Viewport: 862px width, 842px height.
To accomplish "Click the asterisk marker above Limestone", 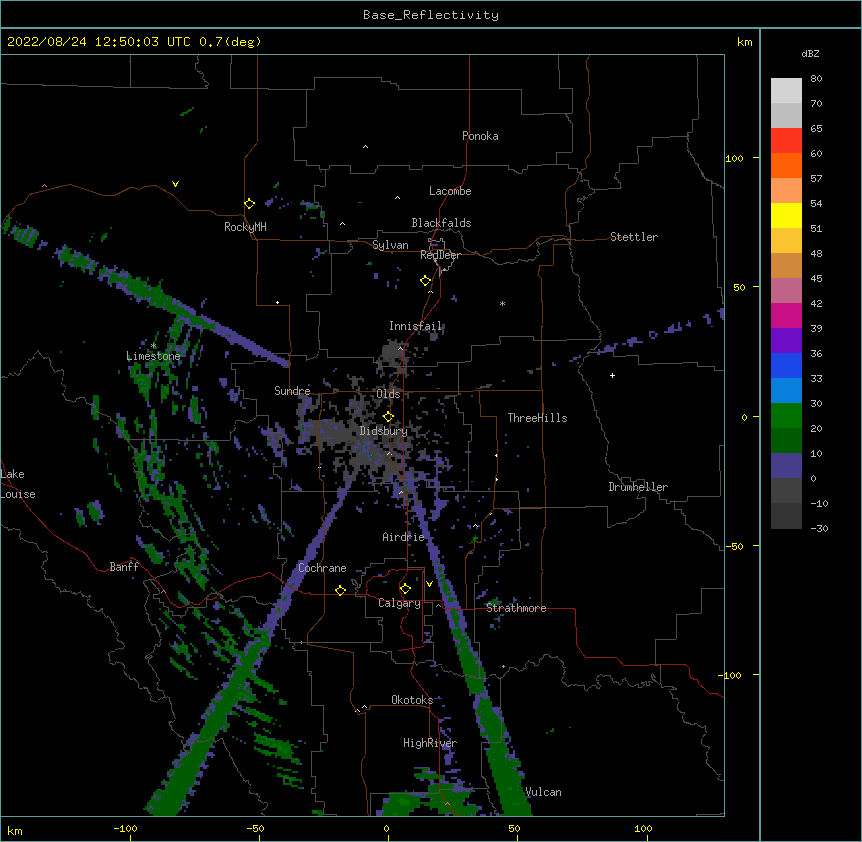I will (x=153, y=346).
